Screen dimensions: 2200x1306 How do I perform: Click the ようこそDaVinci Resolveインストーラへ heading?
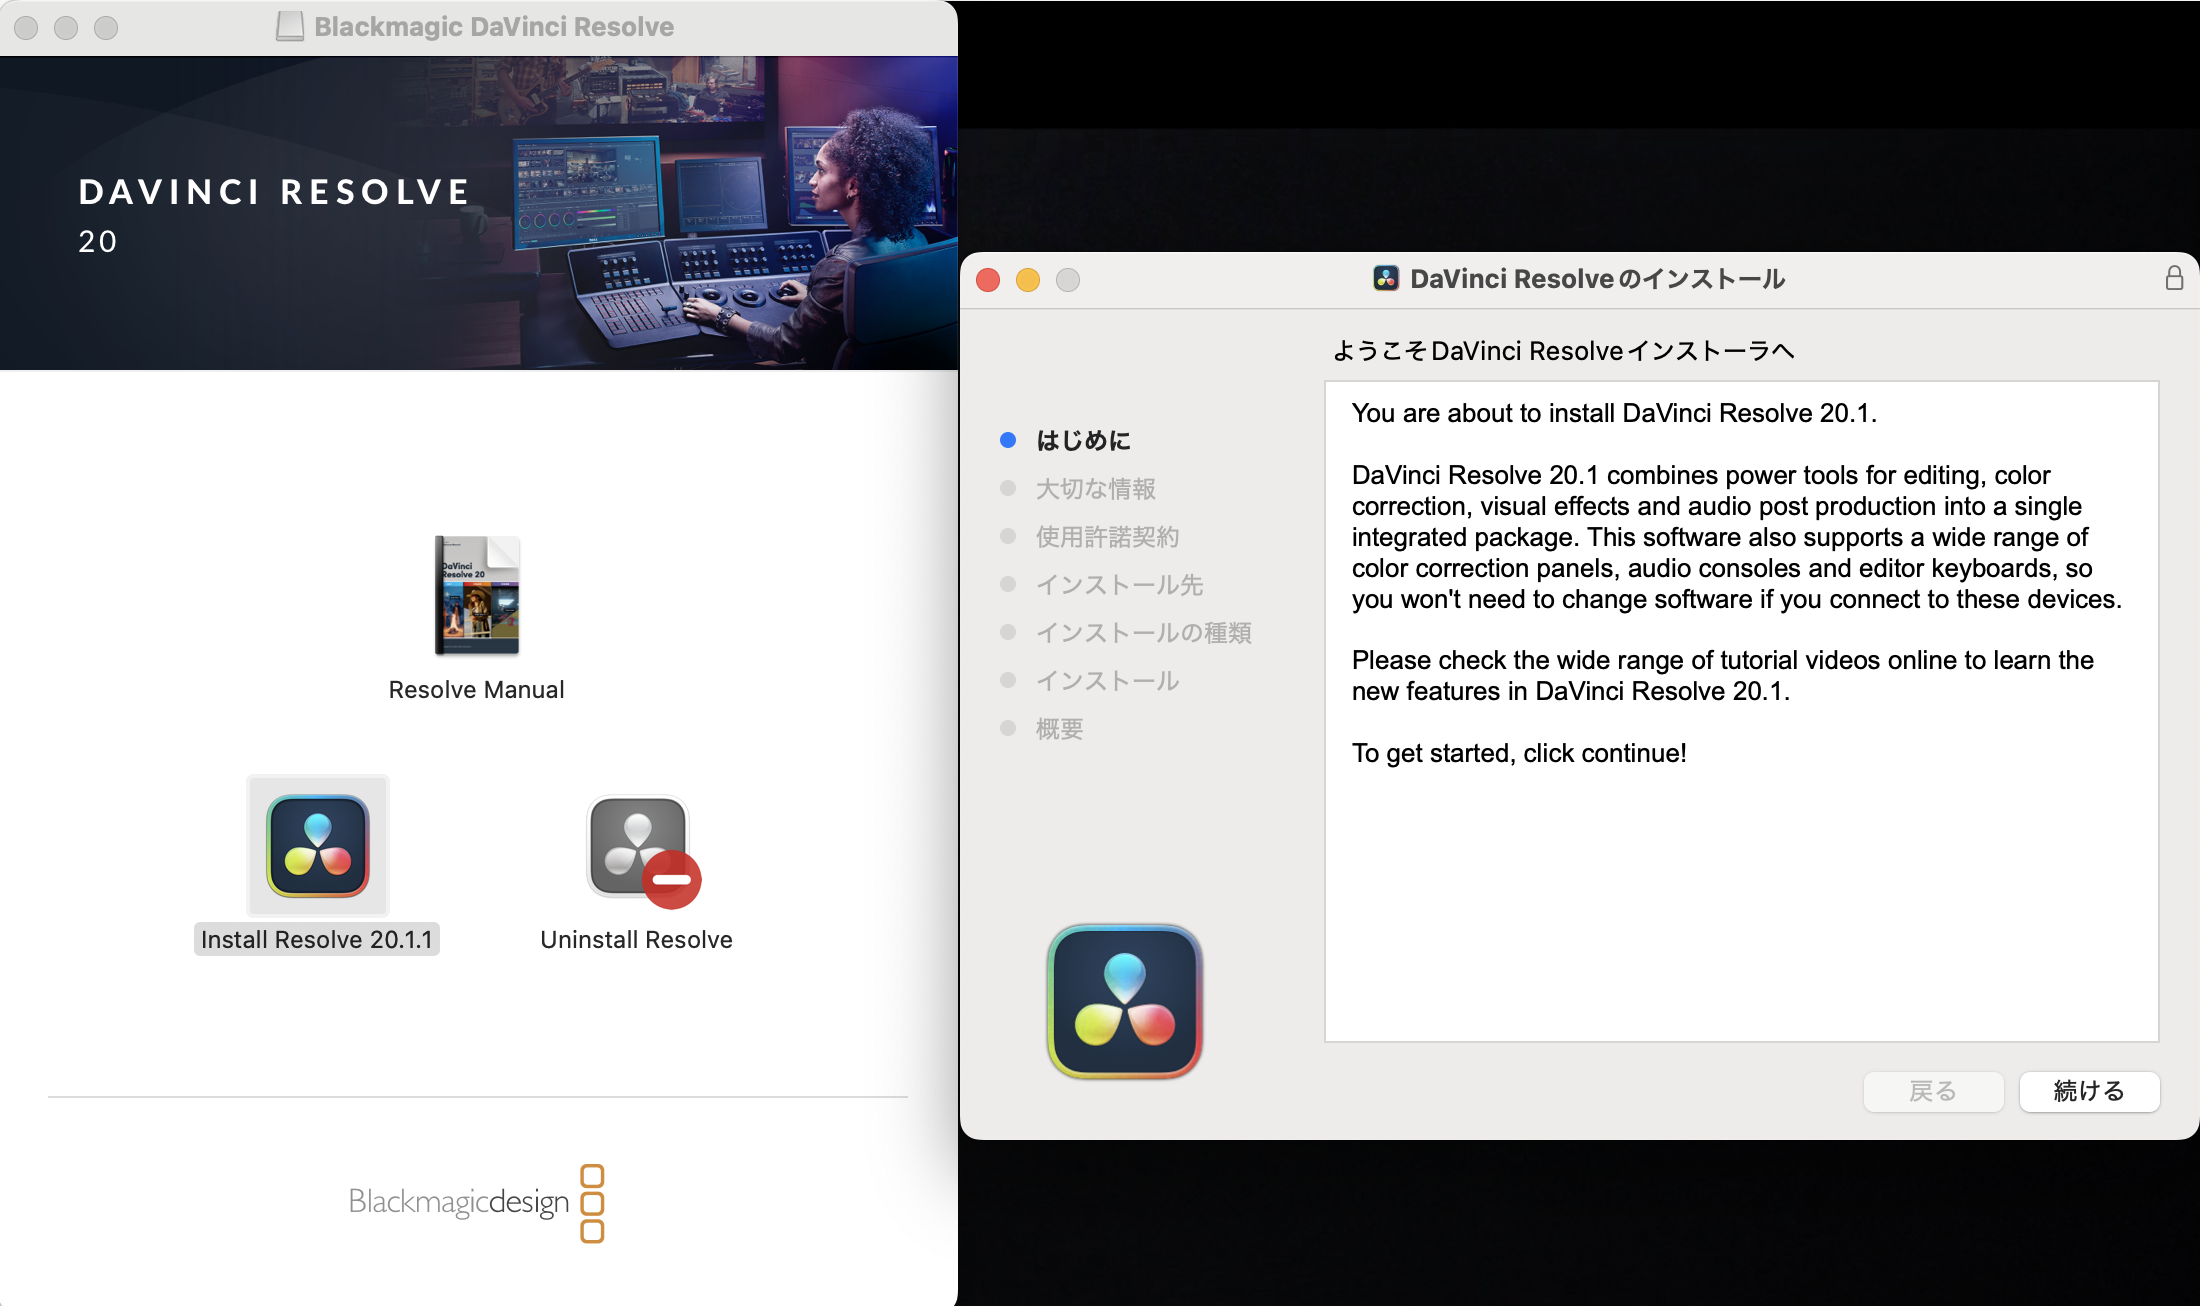click(1563, 351)
